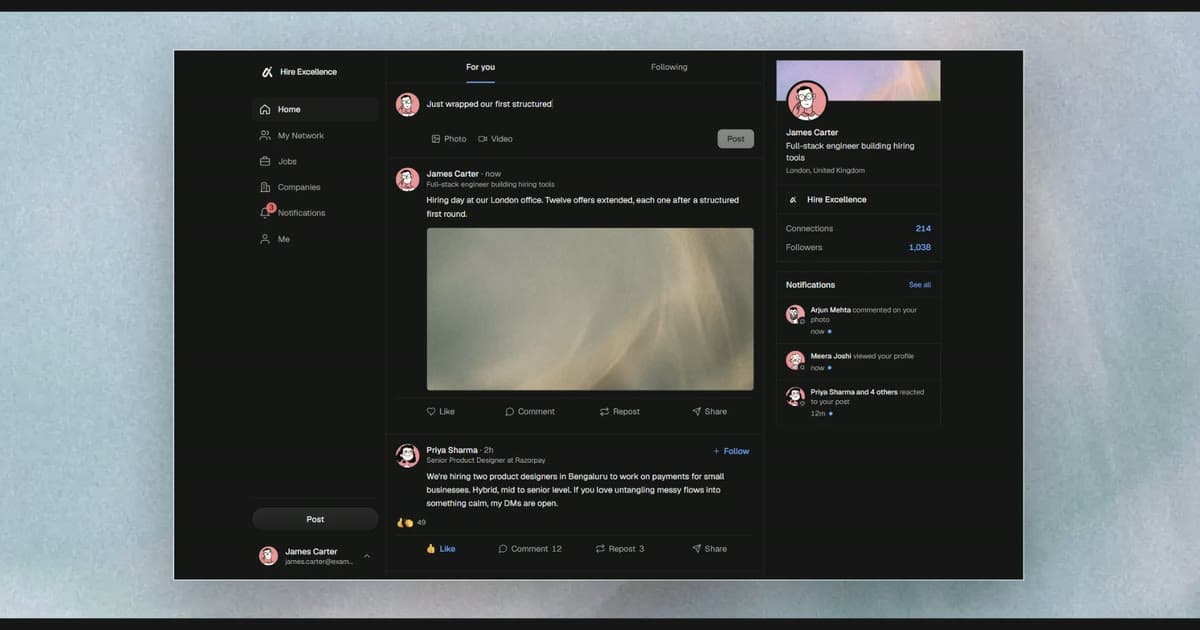The image size is (1200, 630).
Task: Click the Hire Excellence logo icon
Action: 267,72
